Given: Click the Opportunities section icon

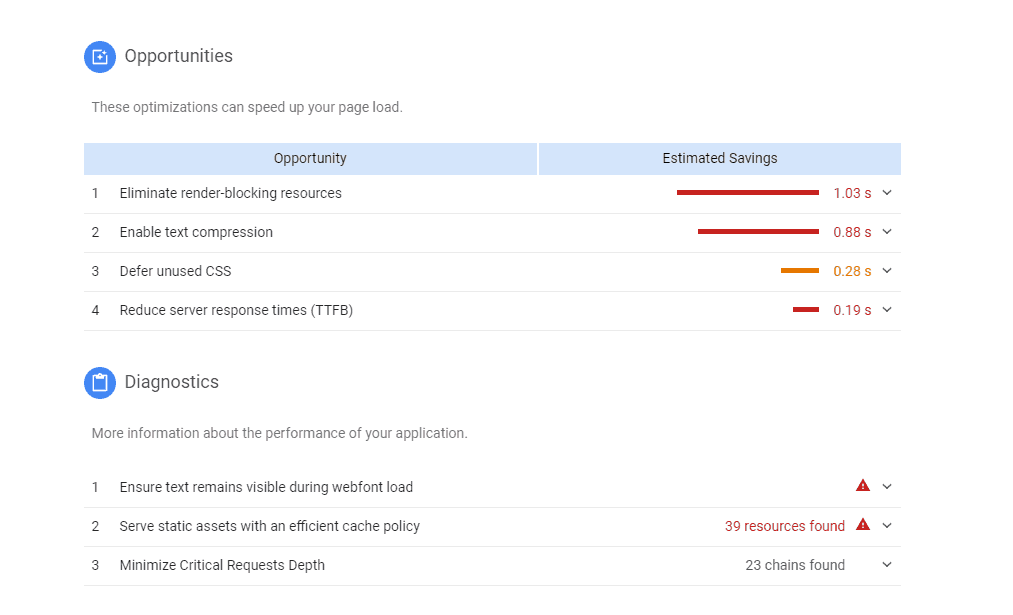Looking at the screenshot, I should click(100, 57).
